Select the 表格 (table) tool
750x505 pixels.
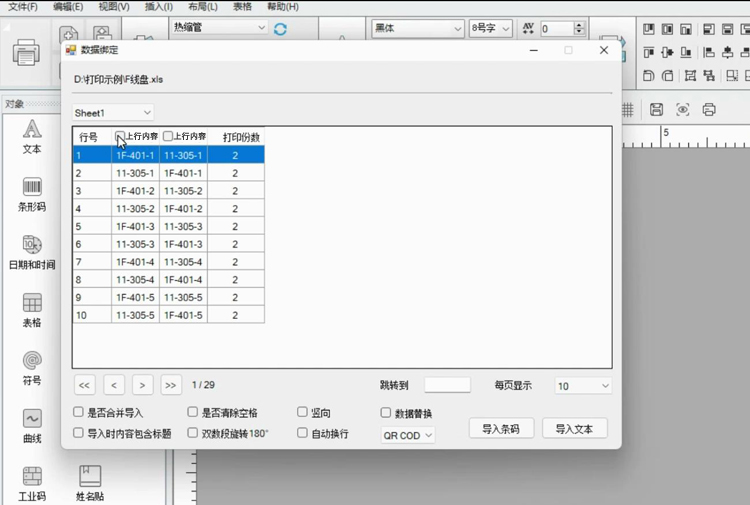tap(32, 310)
